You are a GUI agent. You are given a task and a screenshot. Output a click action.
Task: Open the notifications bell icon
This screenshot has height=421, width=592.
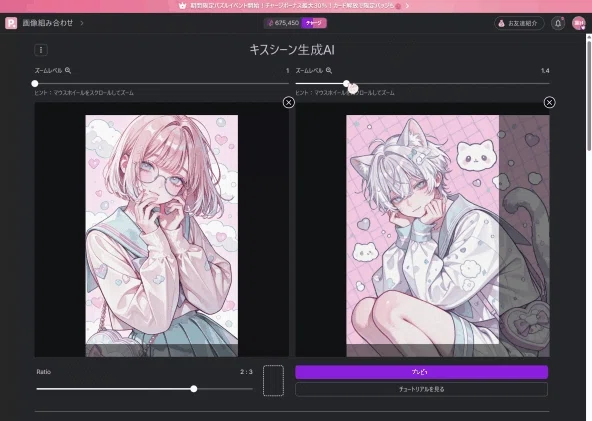coord(558,23)
